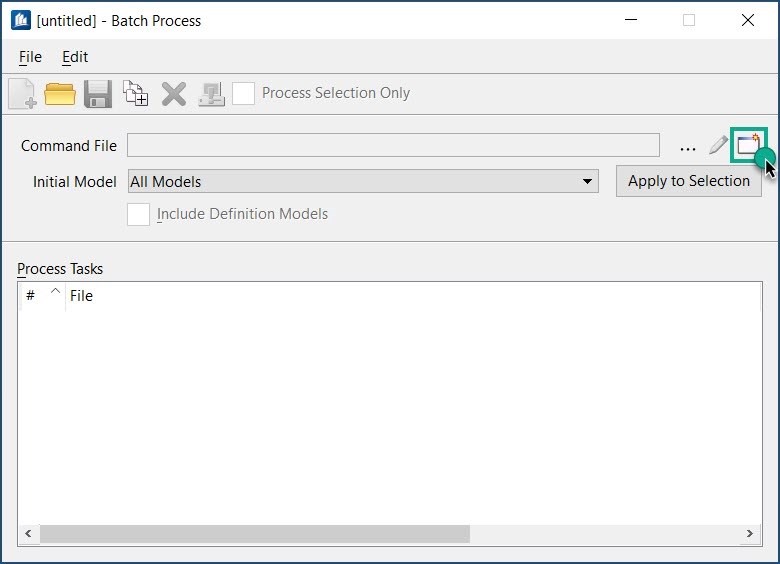Click the Edit command file pencil icon
The width and height of the screenshot is (780, 564).
tap(718, 146)
